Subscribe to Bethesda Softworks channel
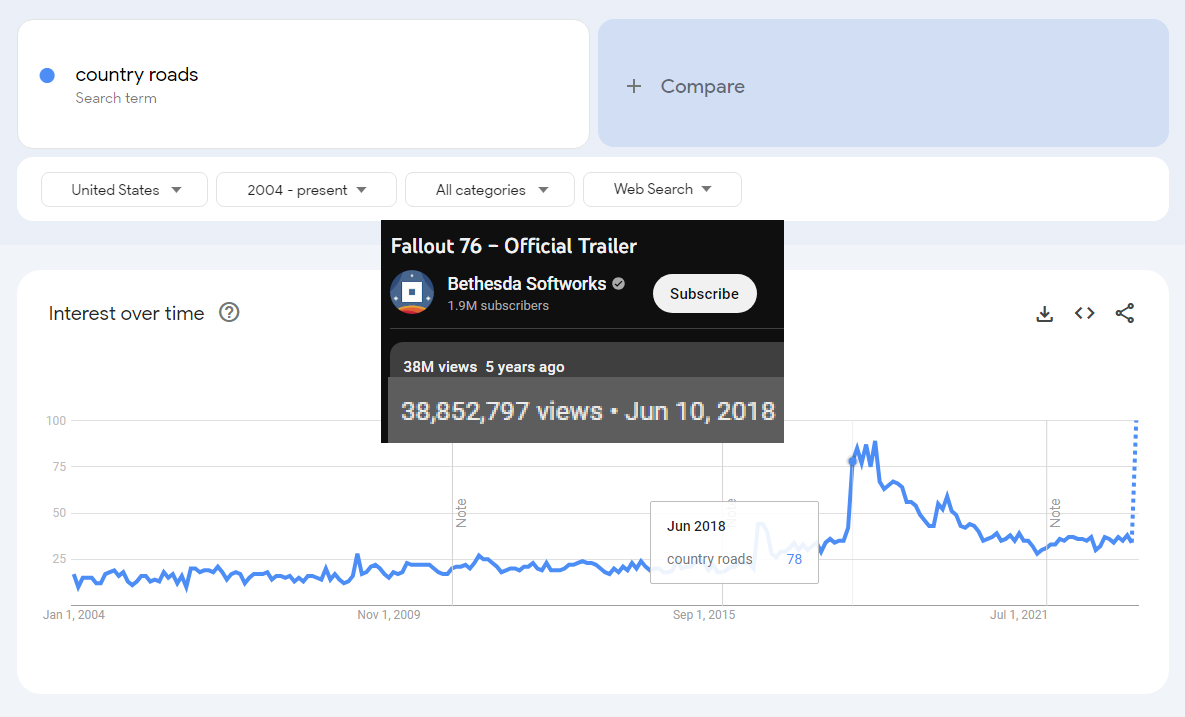 point(704,294)
